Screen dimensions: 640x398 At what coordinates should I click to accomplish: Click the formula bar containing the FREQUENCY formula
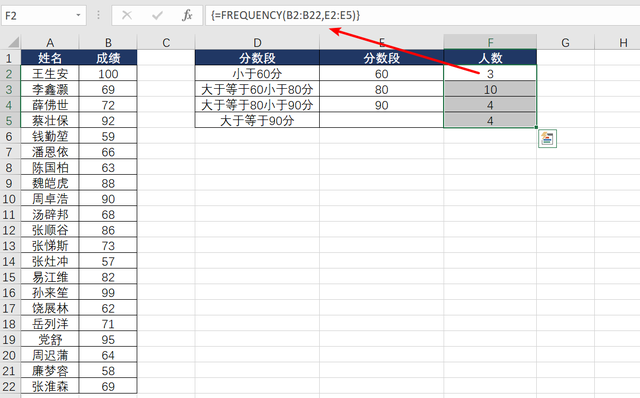pyautogui.click(x=422, y=16)
